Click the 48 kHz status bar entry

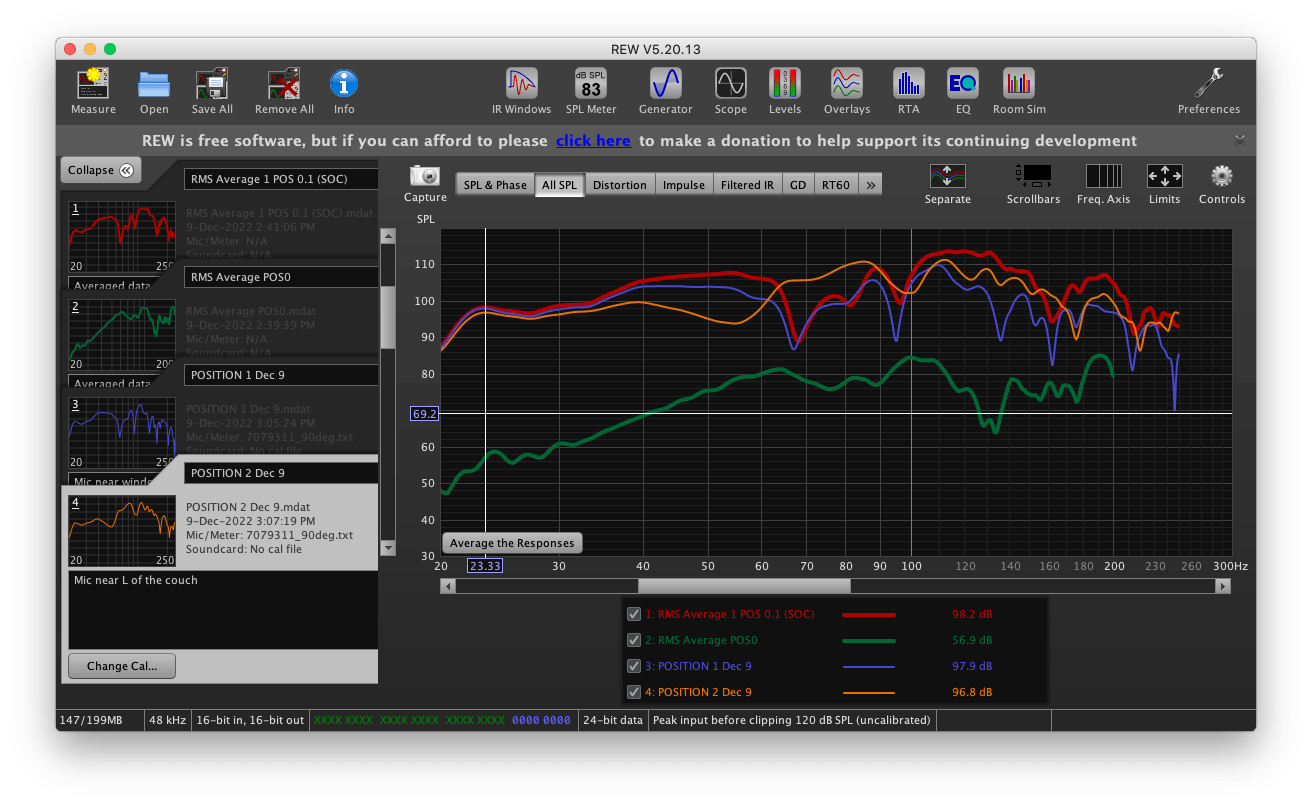pos(168,720)
